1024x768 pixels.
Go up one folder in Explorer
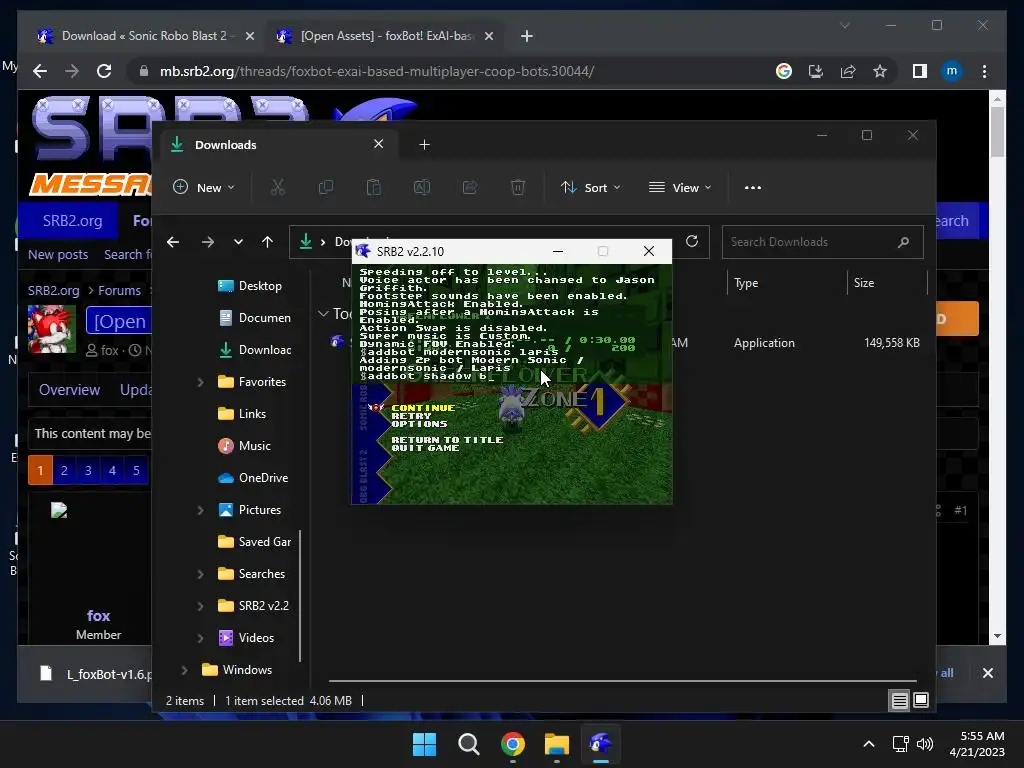[x=267, y=242]
